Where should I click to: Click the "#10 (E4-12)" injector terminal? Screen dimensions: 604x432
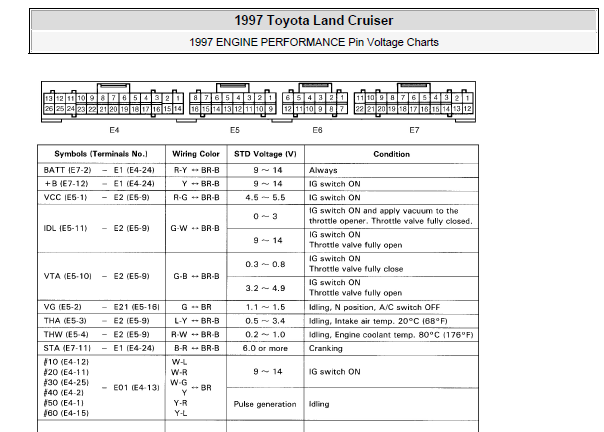coord(66,362)
